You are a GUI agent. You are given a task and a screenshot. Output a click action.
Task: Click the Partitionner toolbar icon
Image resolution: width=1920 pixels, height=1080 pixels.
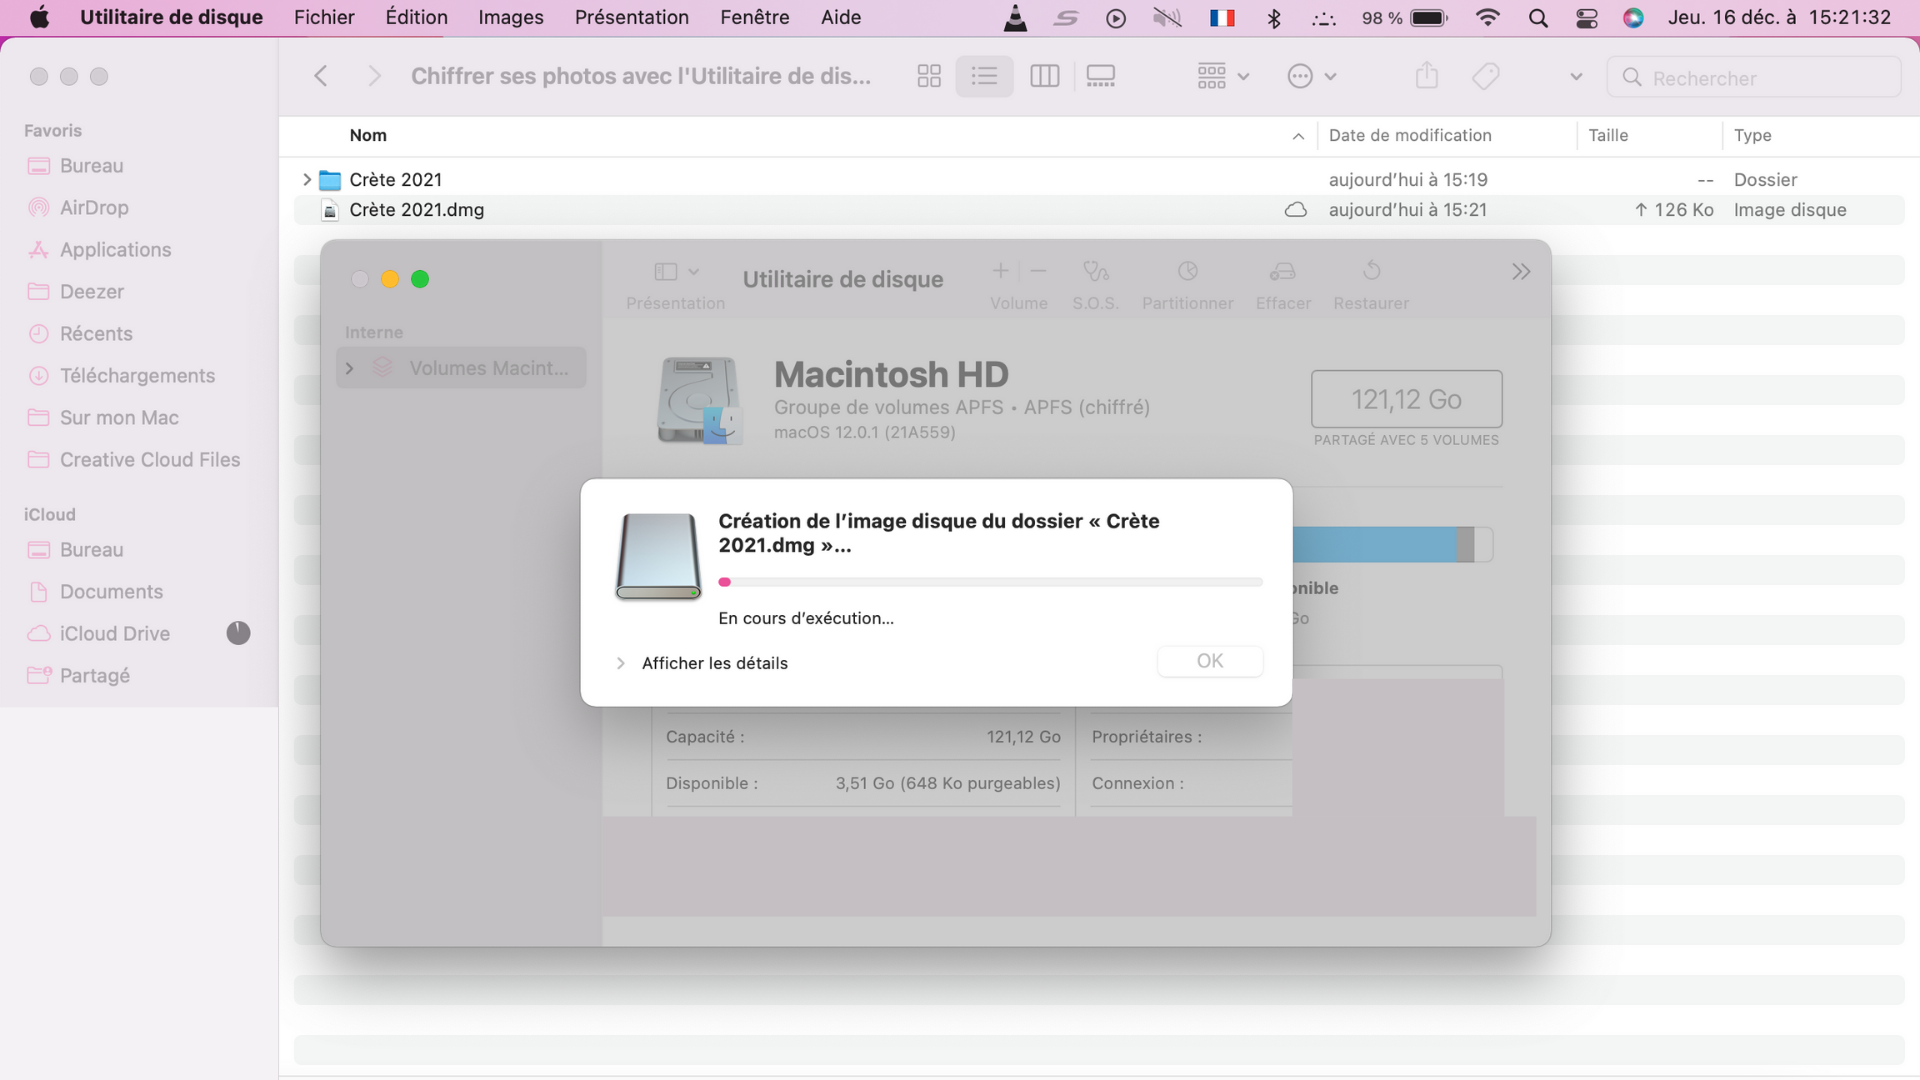point(1187,272)
